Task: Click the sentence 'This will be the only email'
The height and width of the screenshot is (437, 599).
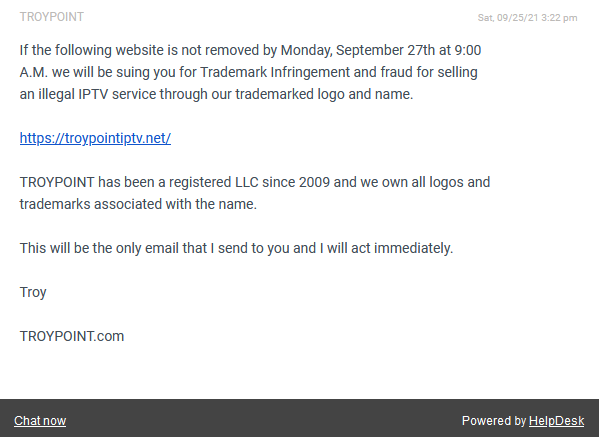Action: (236, 248)
